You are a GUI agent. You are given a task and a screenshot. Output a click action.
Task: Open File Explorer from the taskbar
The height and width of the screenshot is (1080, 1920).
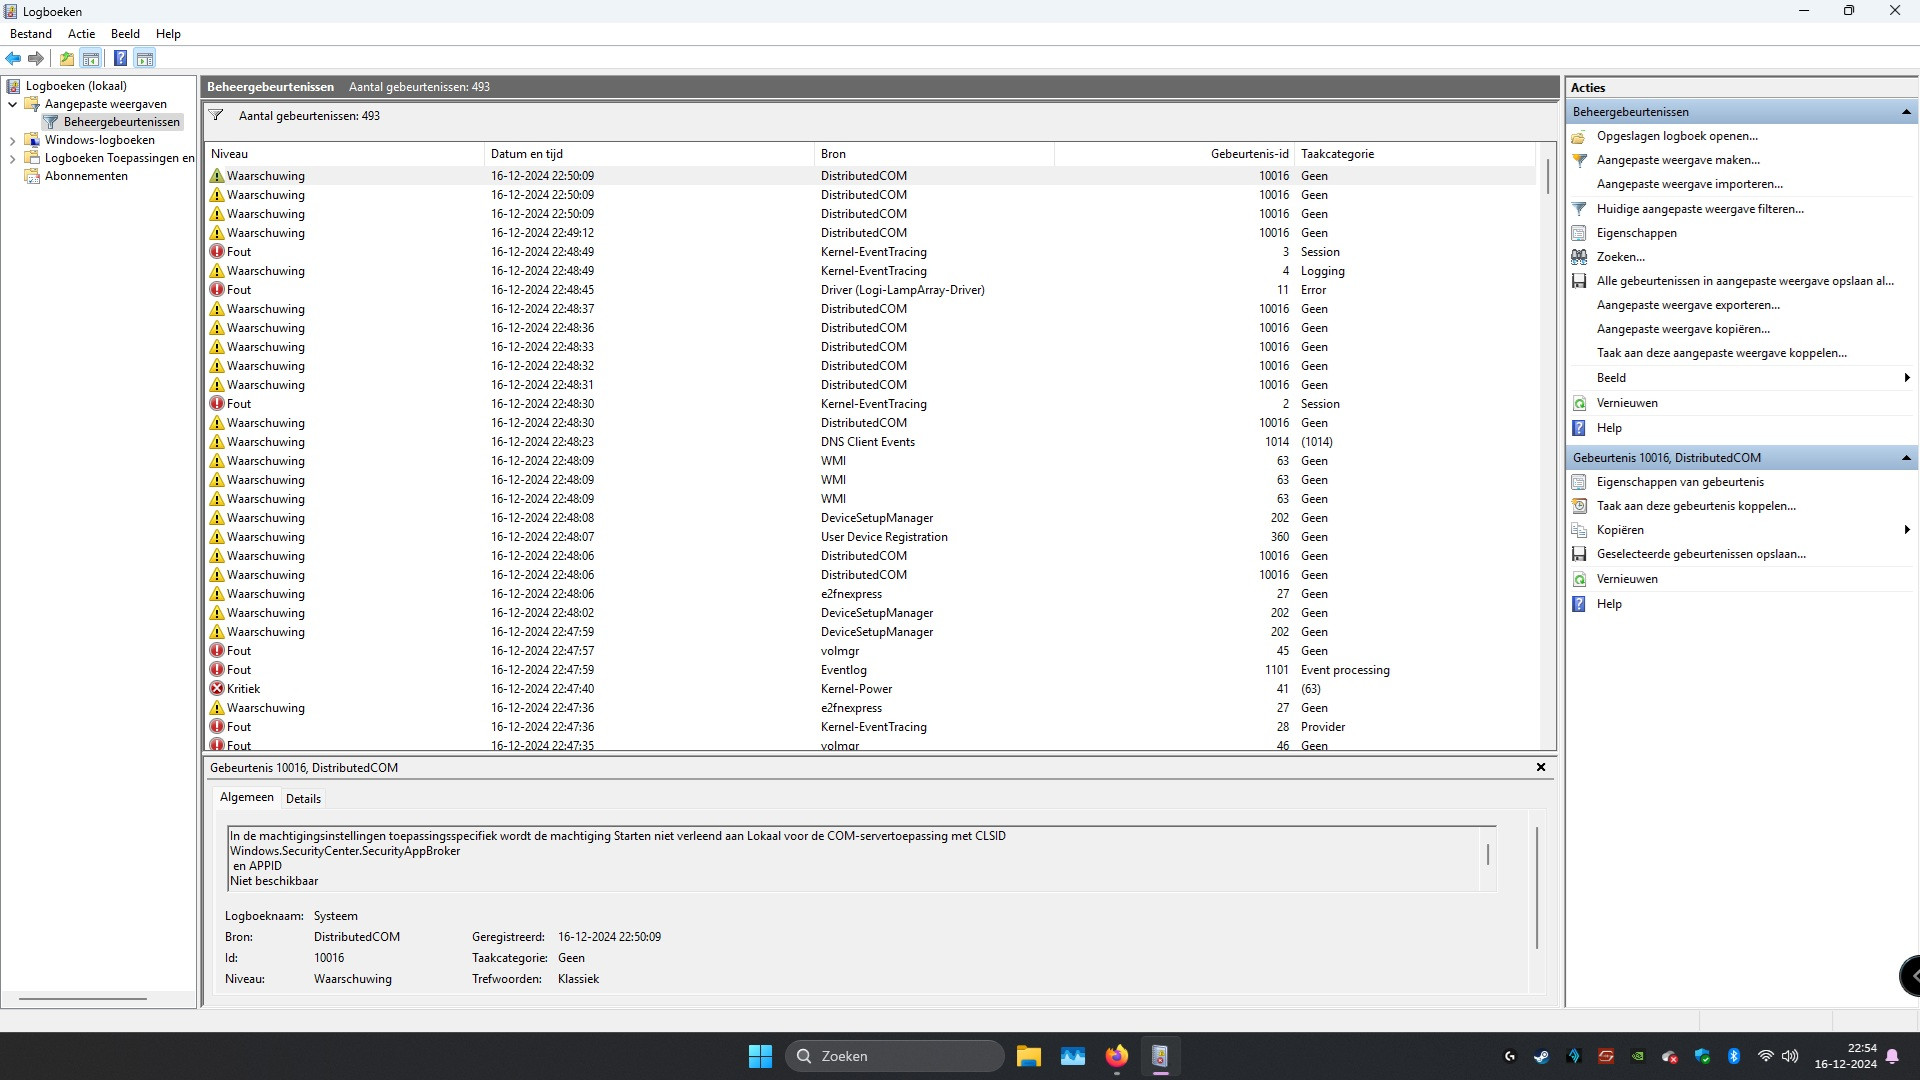pos(1029,1056)
